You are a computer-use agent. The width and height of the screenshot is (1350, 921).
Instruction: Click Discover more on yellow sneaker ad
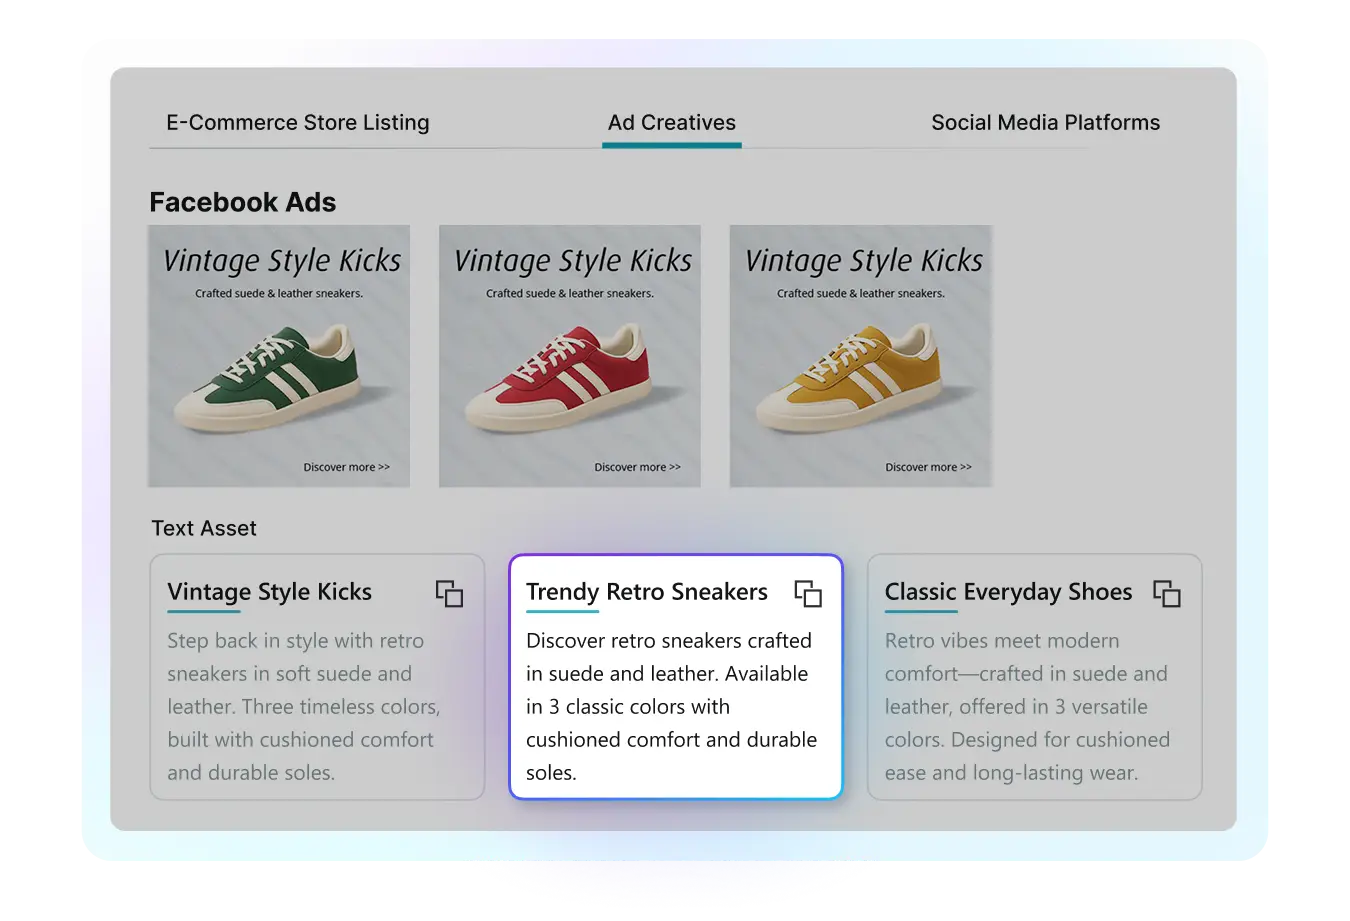[x=928, y=467]
